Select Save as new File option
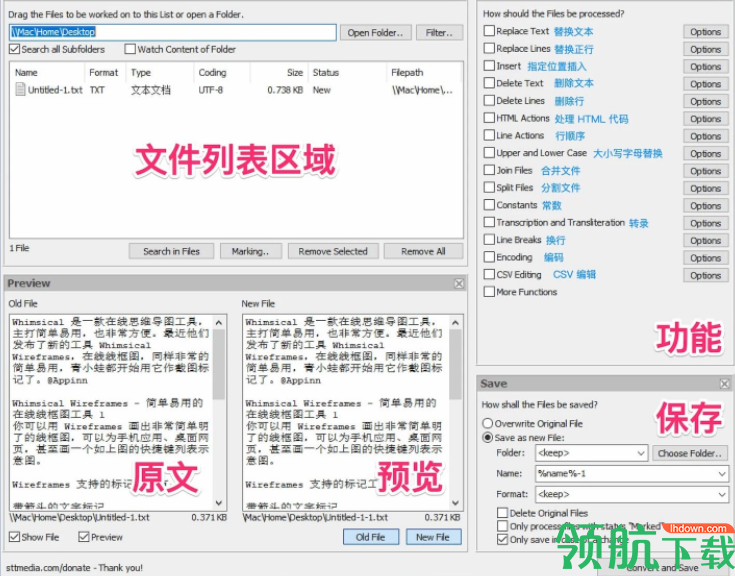This screenshot has height=576, width=735. pos(488,438)
